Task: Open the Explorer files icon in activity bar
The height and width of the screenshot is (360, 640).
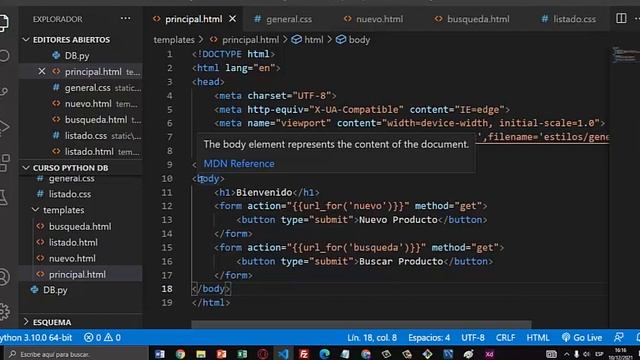Action: click(3, 22)
